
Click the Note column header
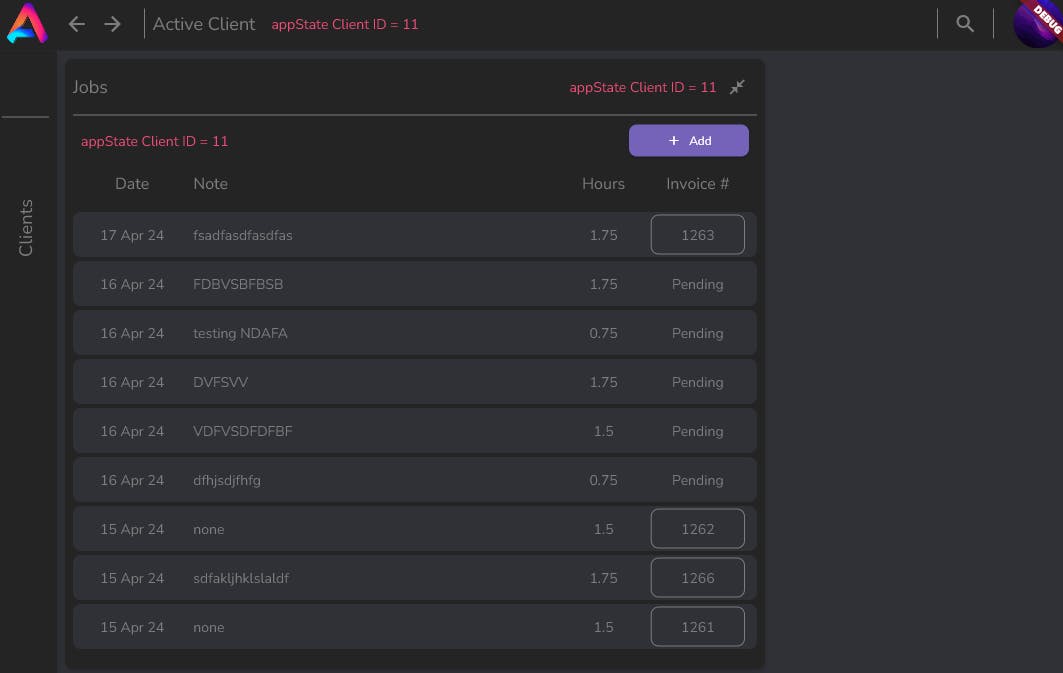pyautogui.click(x=210, y=184)
